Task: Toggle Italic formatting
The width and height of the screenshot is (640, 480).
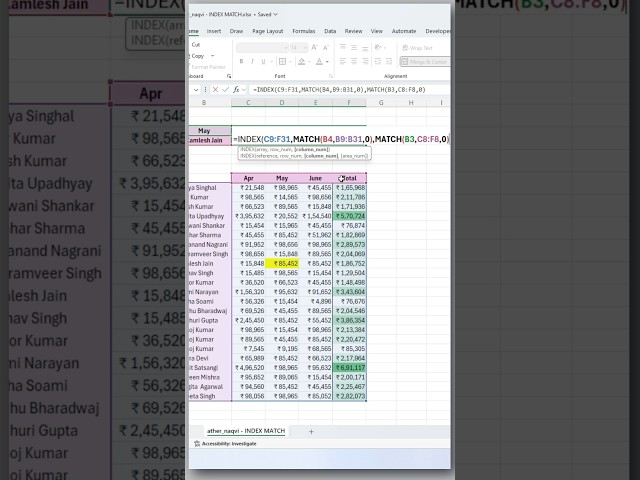Action: coord(252,62)
